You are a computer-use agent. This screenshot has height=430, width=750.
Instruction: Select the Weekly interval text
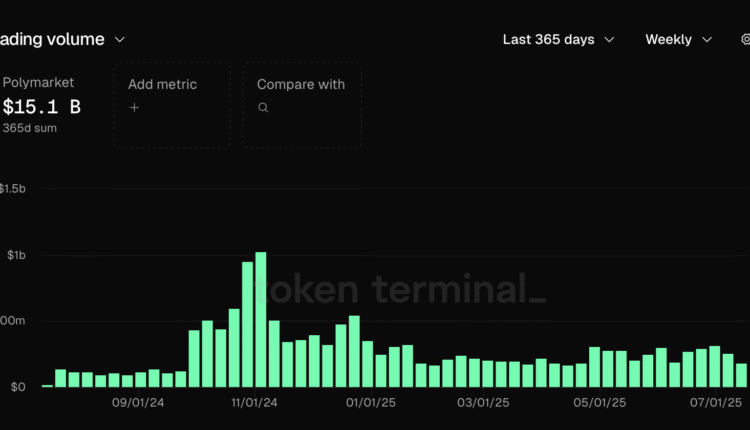668,39
